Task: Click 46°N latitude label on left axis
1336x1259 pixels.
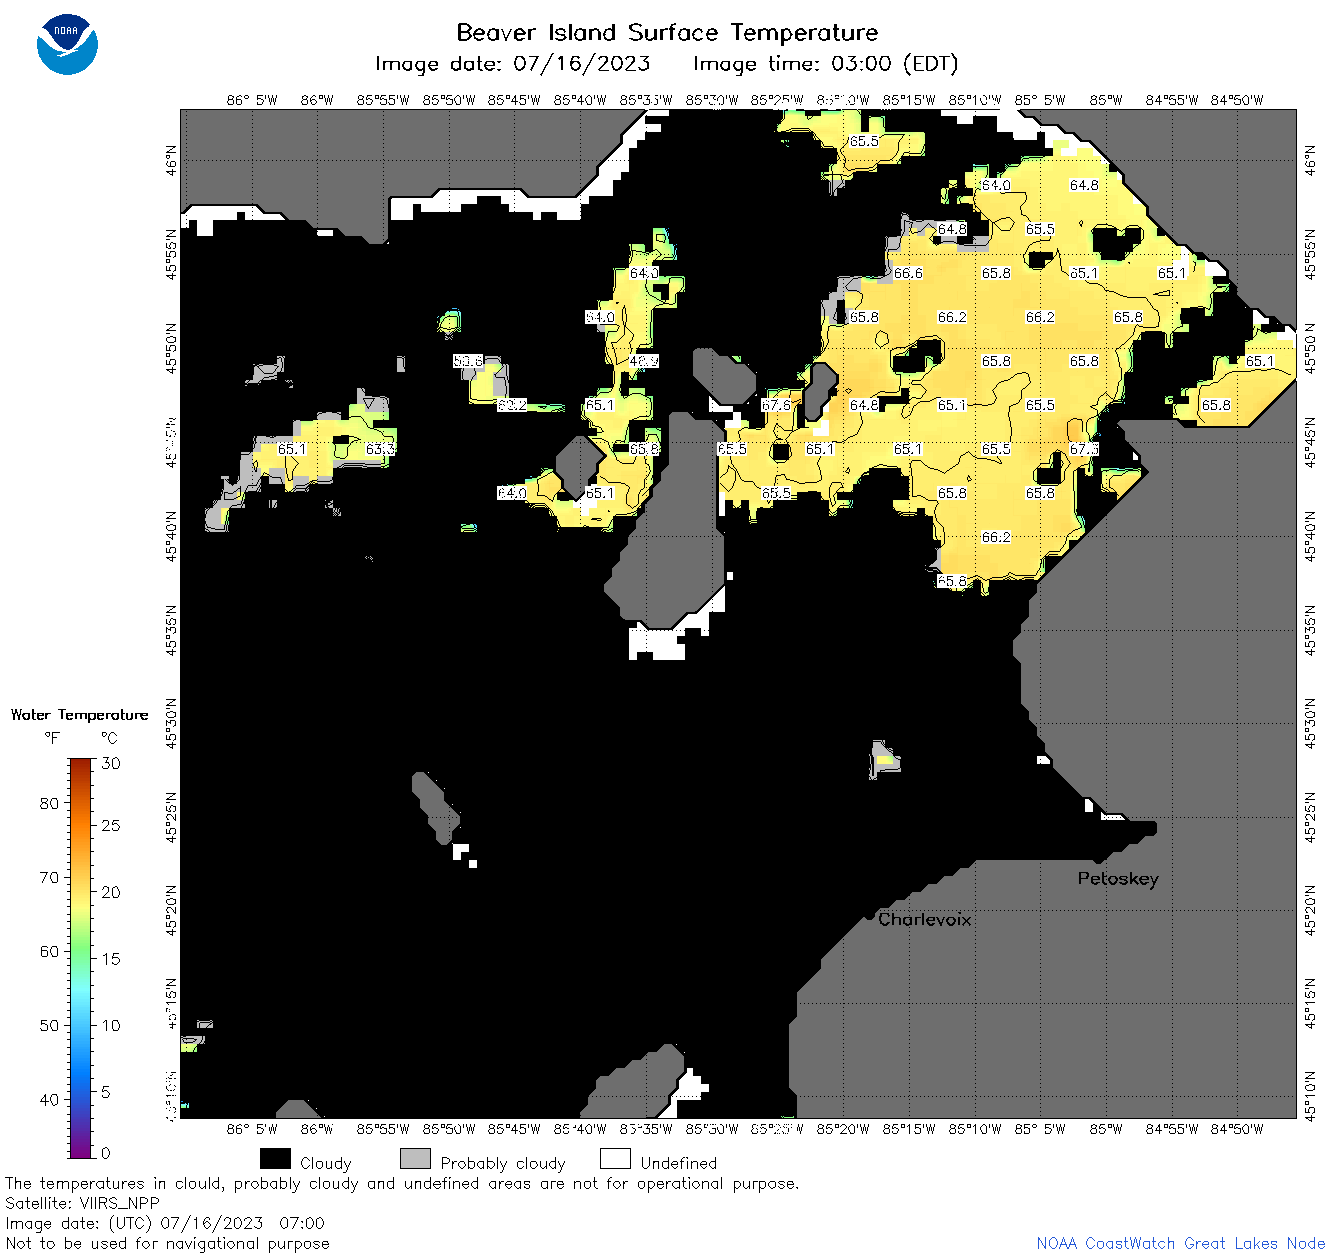Action: pos(172,160)
